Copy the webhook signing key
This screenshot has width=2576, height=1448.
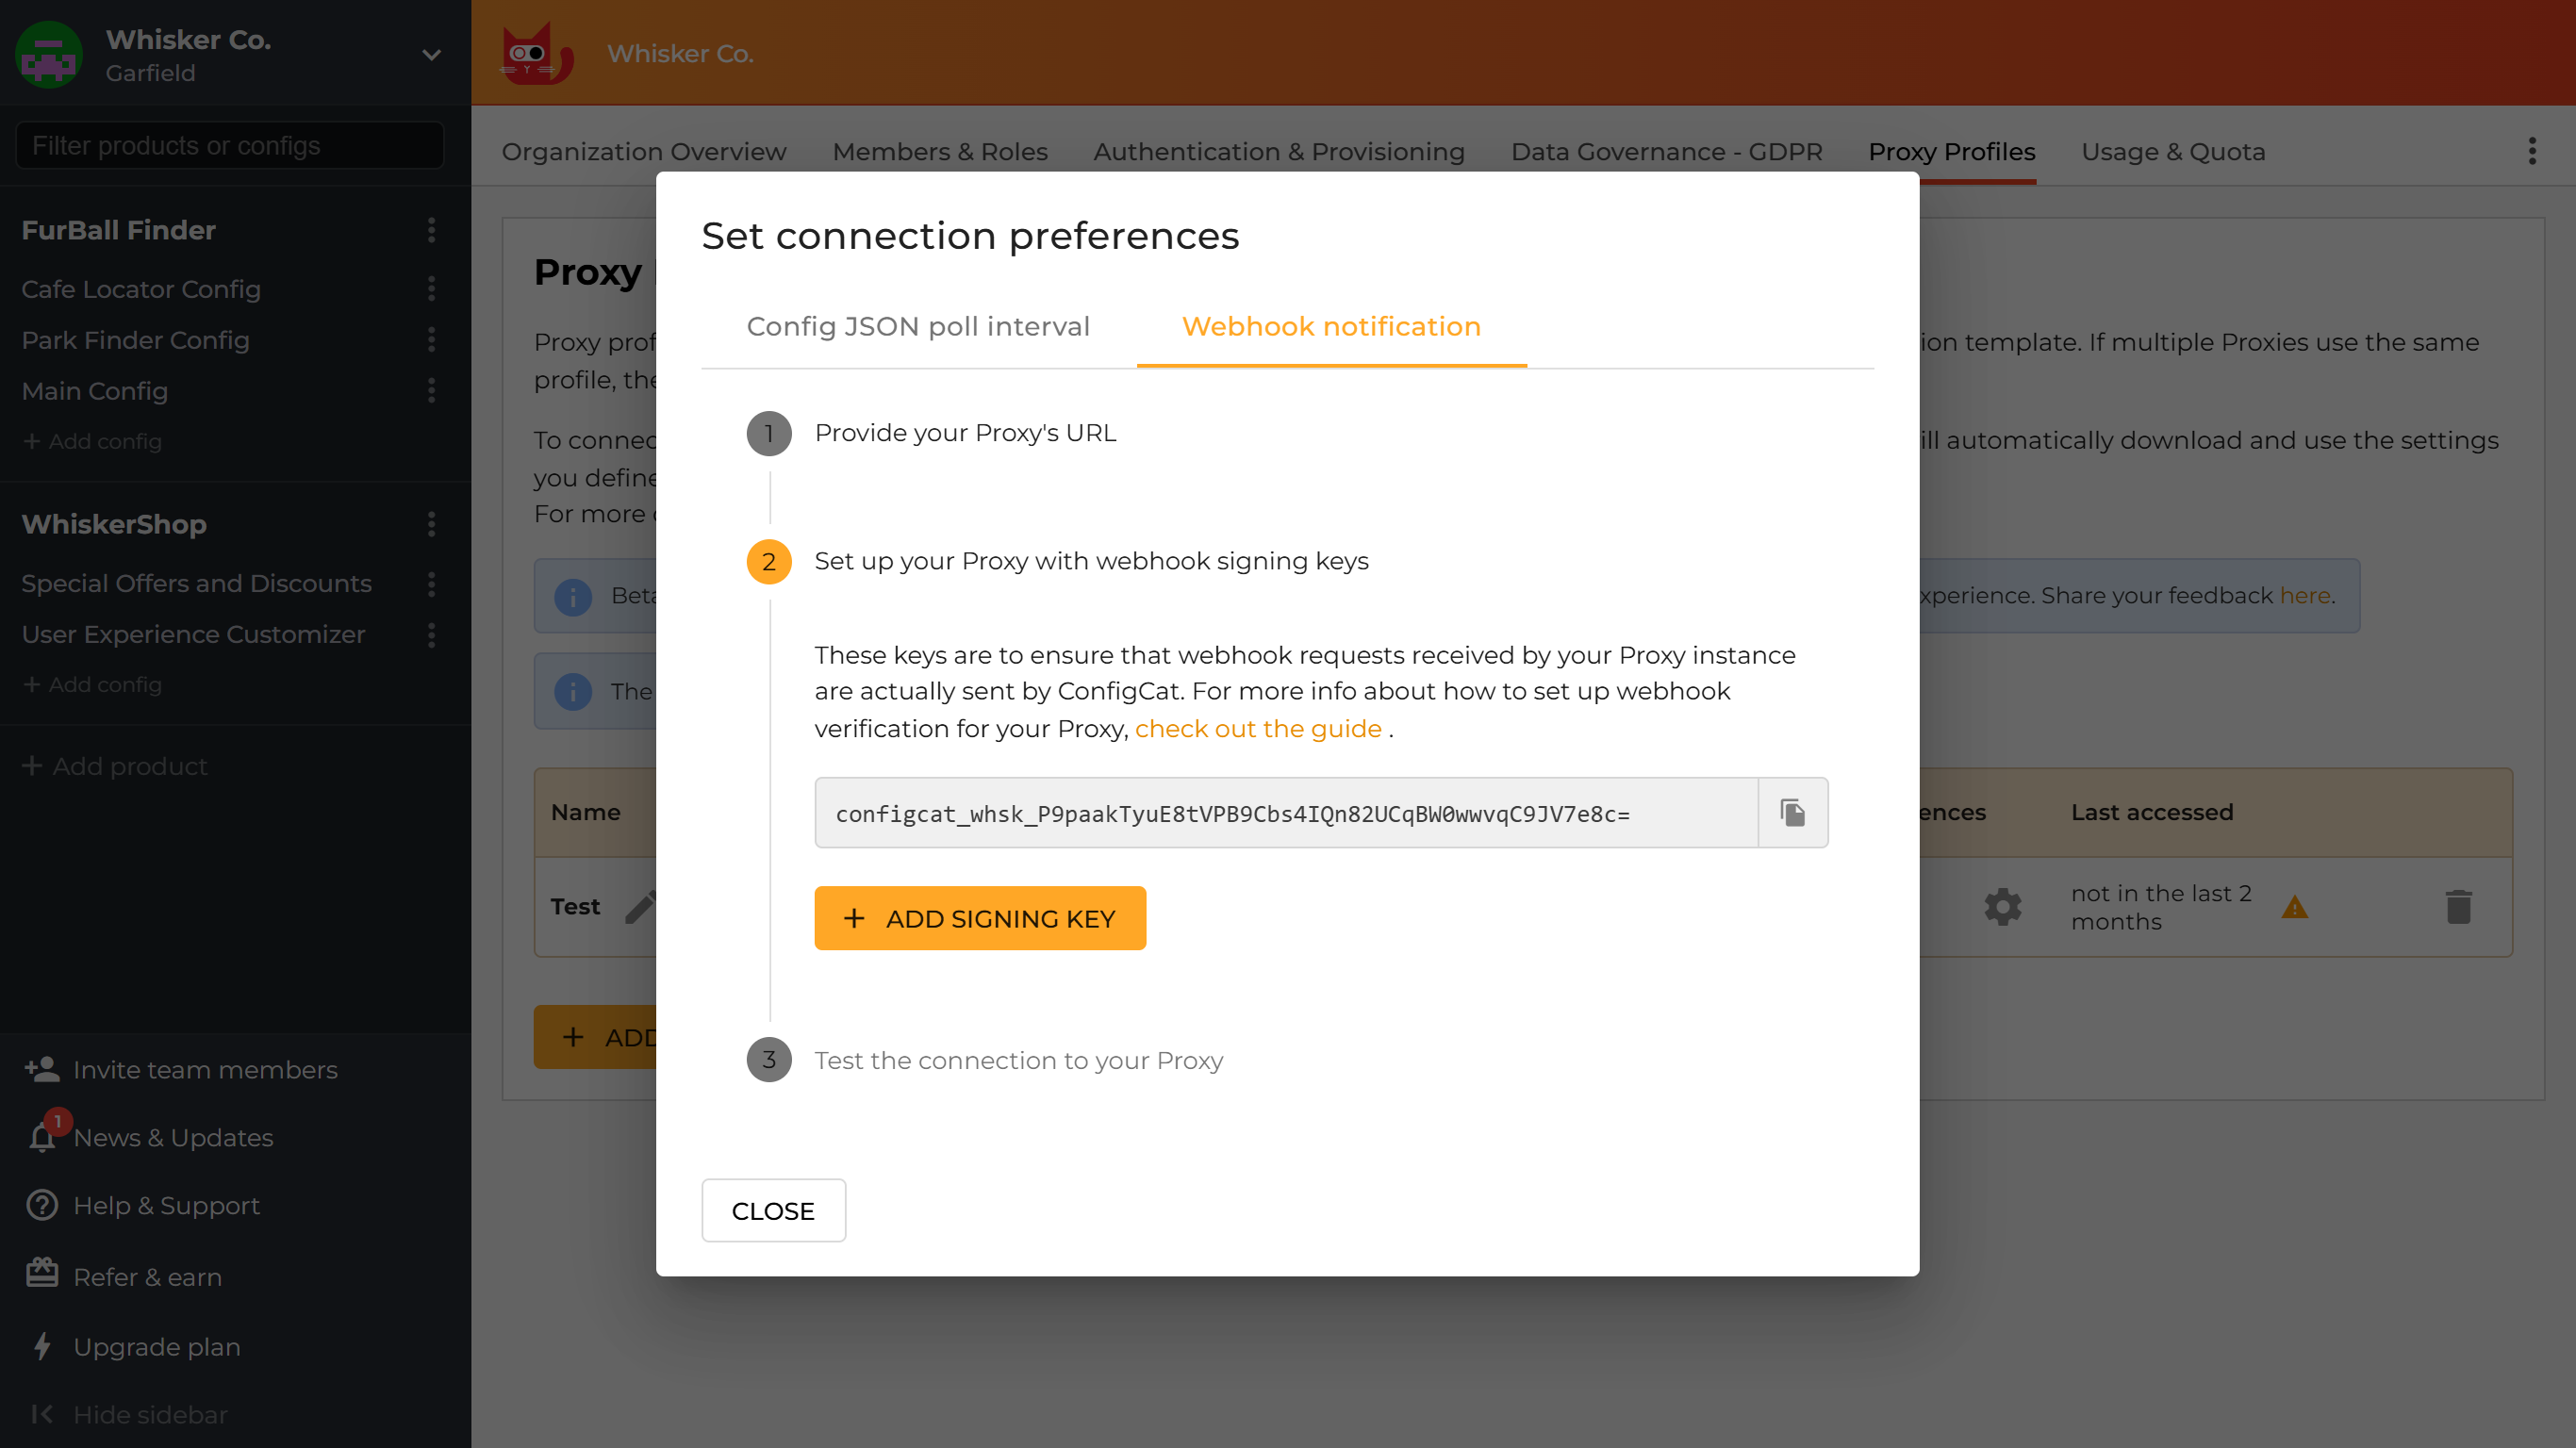[1792, 812]
